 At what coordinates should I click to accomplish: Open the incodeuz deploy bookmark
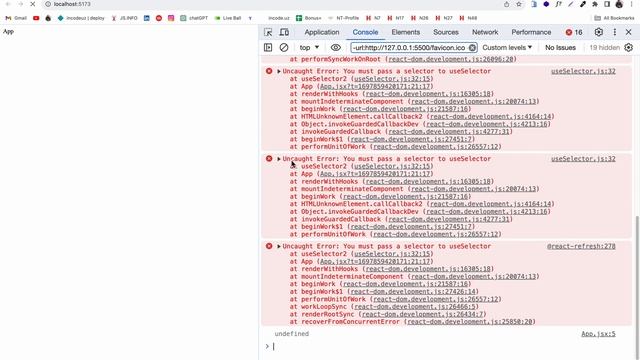(x=81, y=18)
